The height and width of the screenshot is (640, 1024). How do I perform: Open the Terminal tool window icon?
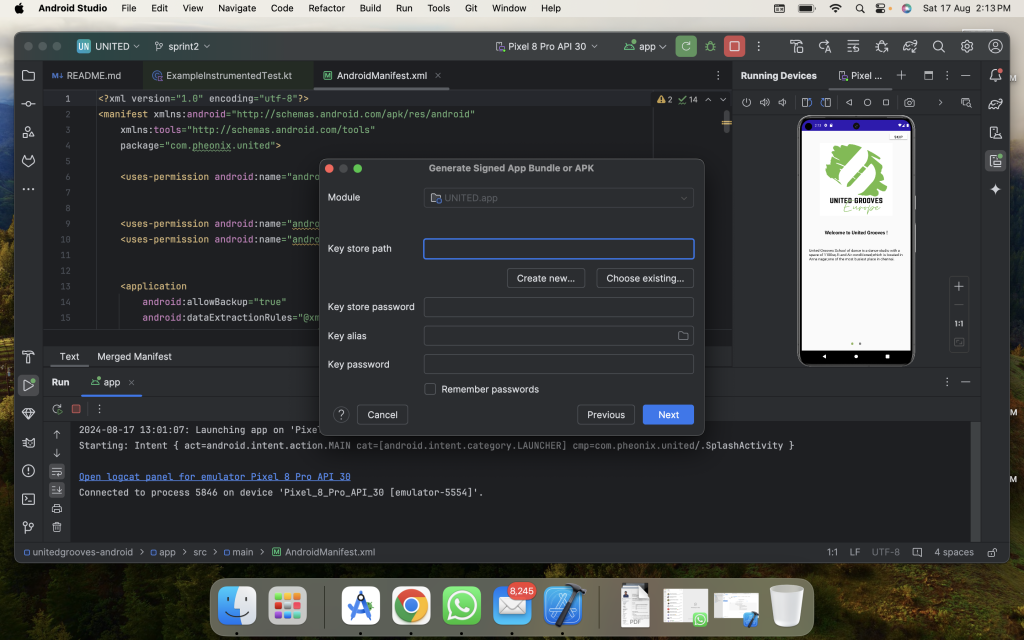click(28, 499)
